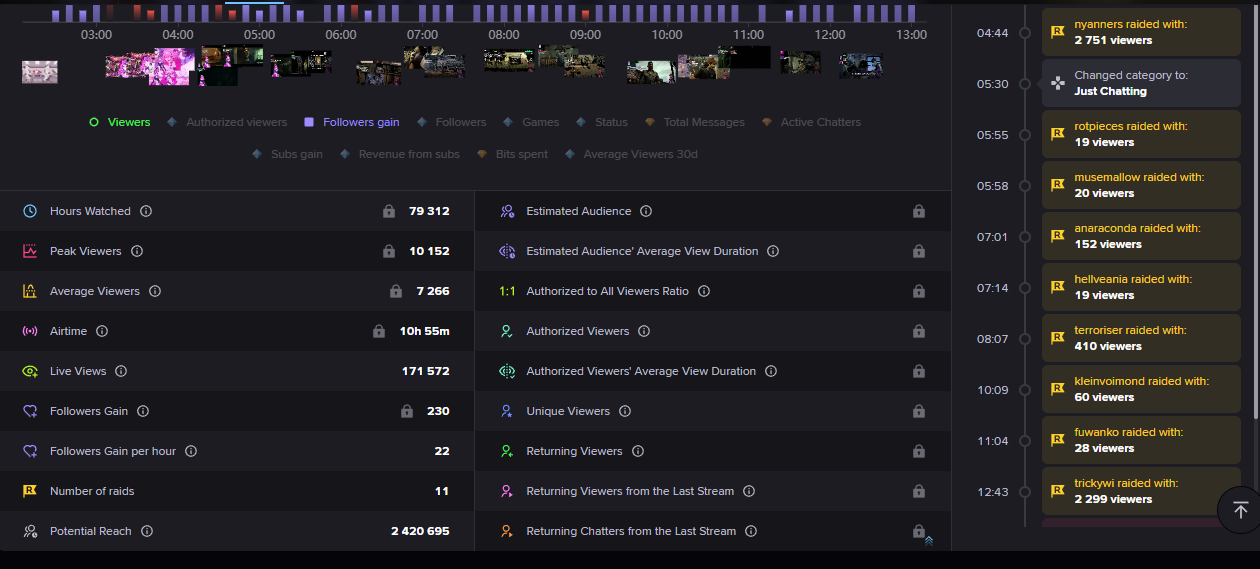The height and width of the screenshot is (569, 1260).
Task: Click the Live Views value 171 572
Action: coord(426,371)
